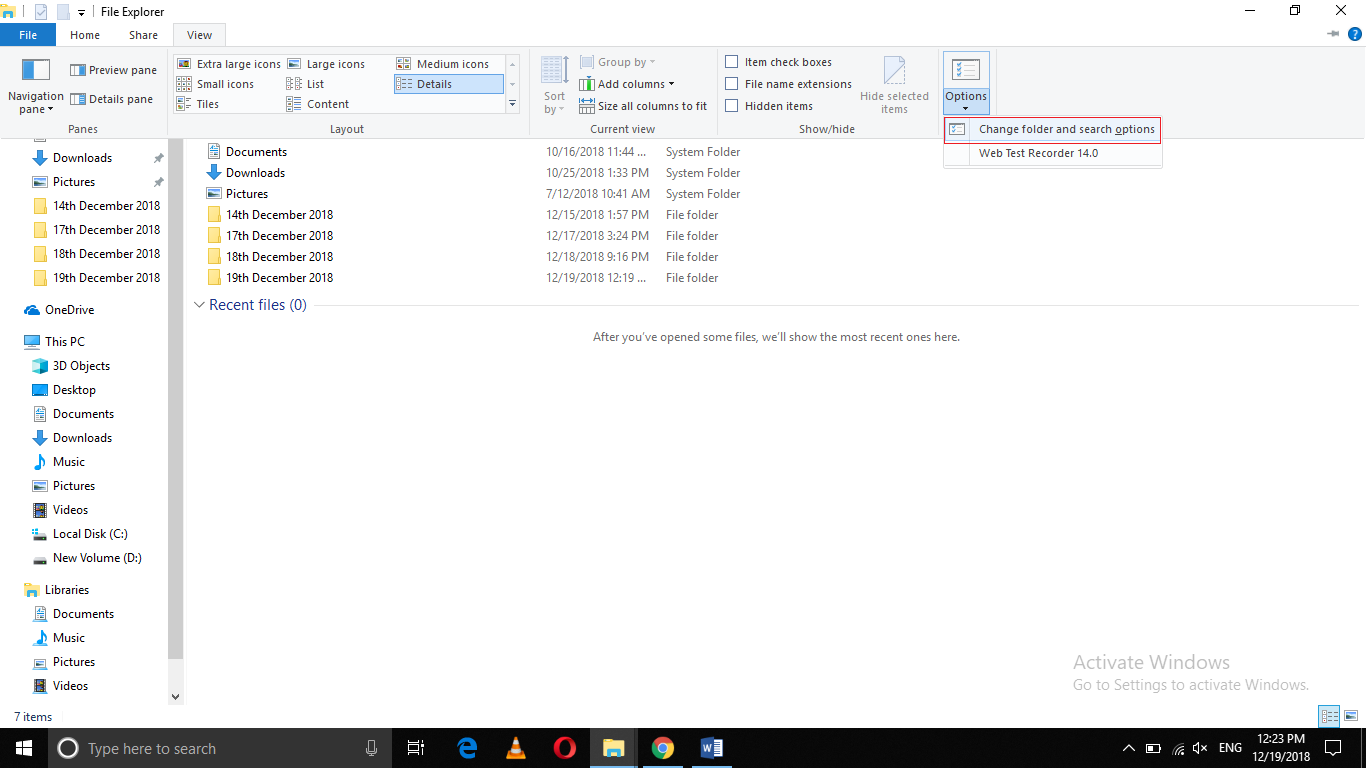Open the 19th December 2018 folder in list
Image resolution: width=1366 pixels, height=768 pixels.
pos(279,278)
